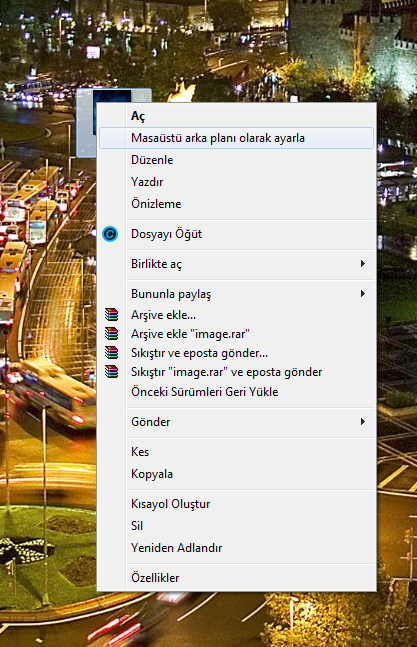Click WinRAR icon beside Sıkıştır "image.rar" ve eposta gönder
This screenshot has height=647, width=417.
click(x=111, y=372)
